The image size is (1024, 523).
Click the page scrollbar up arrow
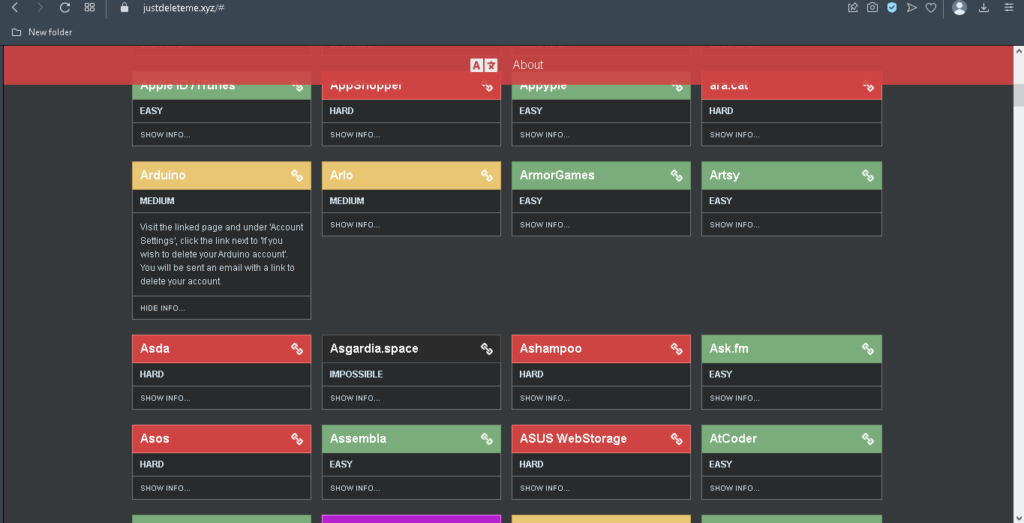1018,51
